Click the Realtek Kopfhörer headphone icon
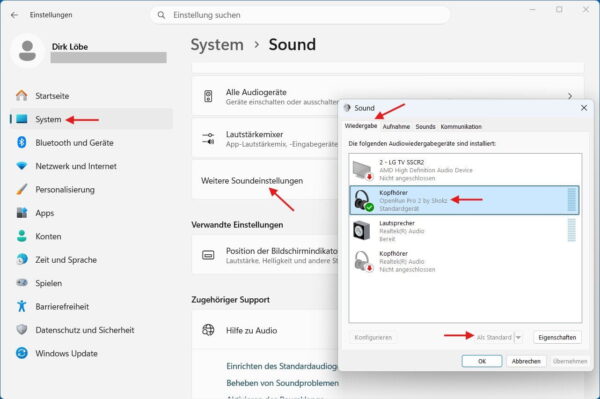This screenshot has height=399, width=600. pos(363,261)
